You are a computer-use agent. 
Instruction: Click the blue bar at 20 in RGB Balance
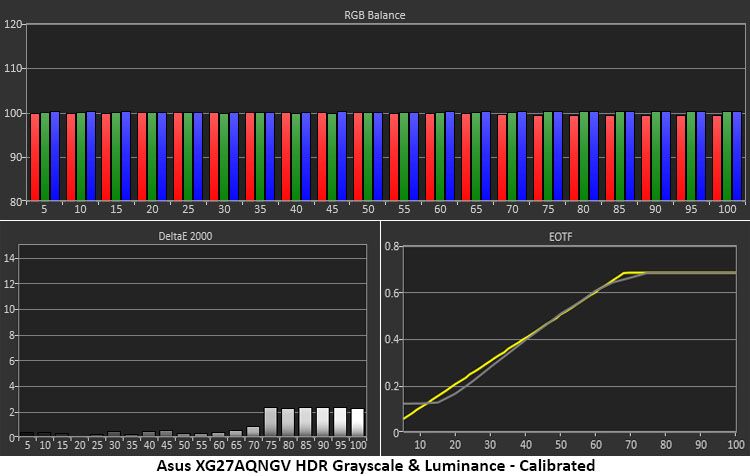pos(162,156)
